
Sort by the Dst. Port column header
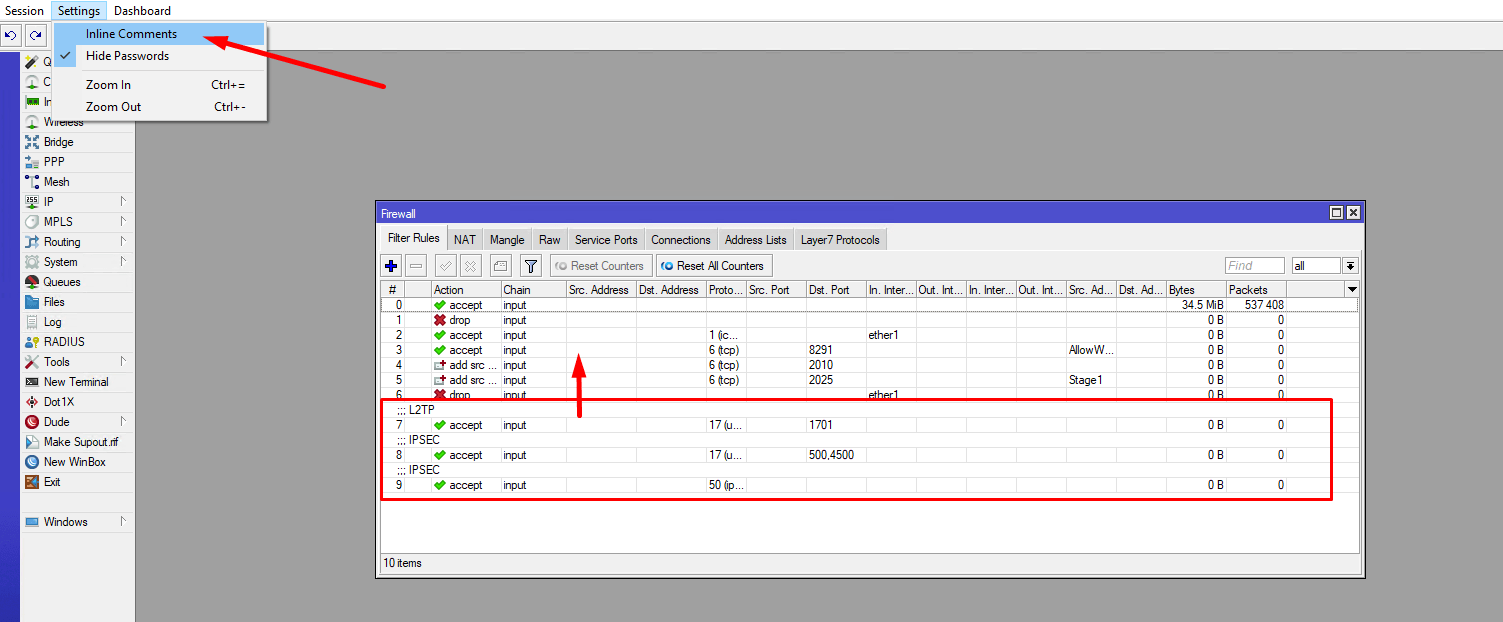pyautogui.click(x=836, y=290)
